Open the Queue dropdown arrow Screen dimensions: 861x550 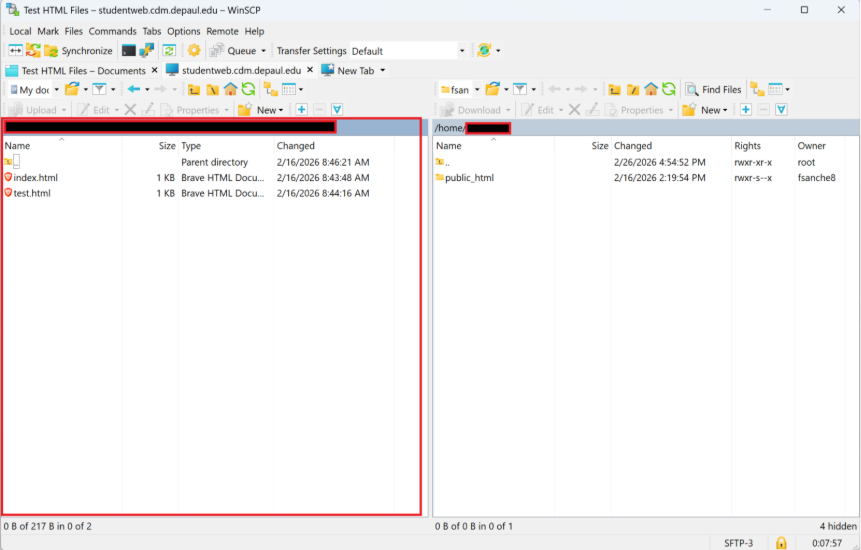pyautogui.click(x=264, y=51)
